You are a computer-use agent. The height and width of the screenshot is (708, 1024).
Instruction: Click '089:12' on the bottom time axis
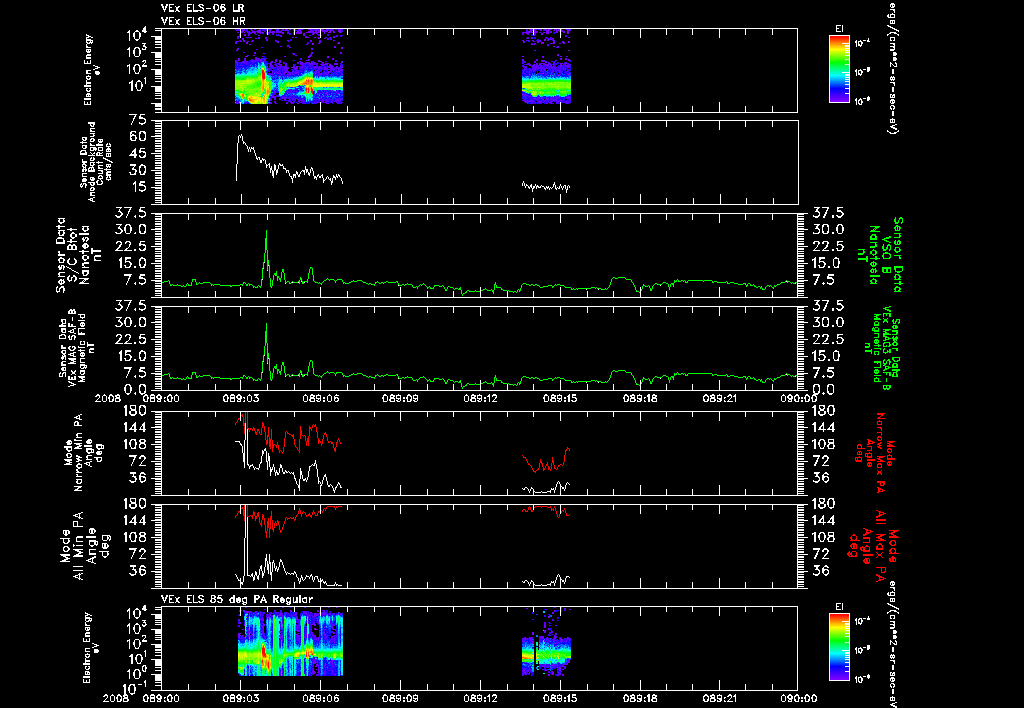481,698
